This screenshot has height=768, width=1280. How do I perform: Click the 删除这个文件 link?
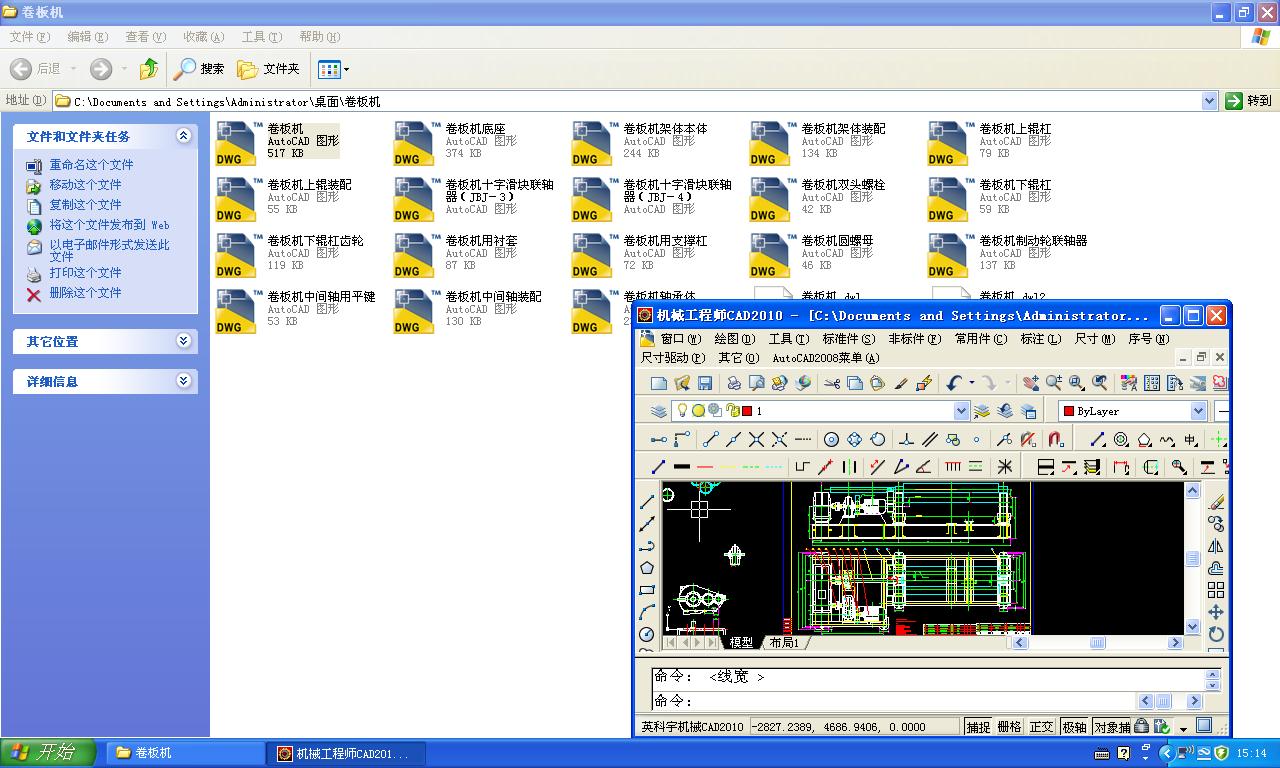[85, 293]
